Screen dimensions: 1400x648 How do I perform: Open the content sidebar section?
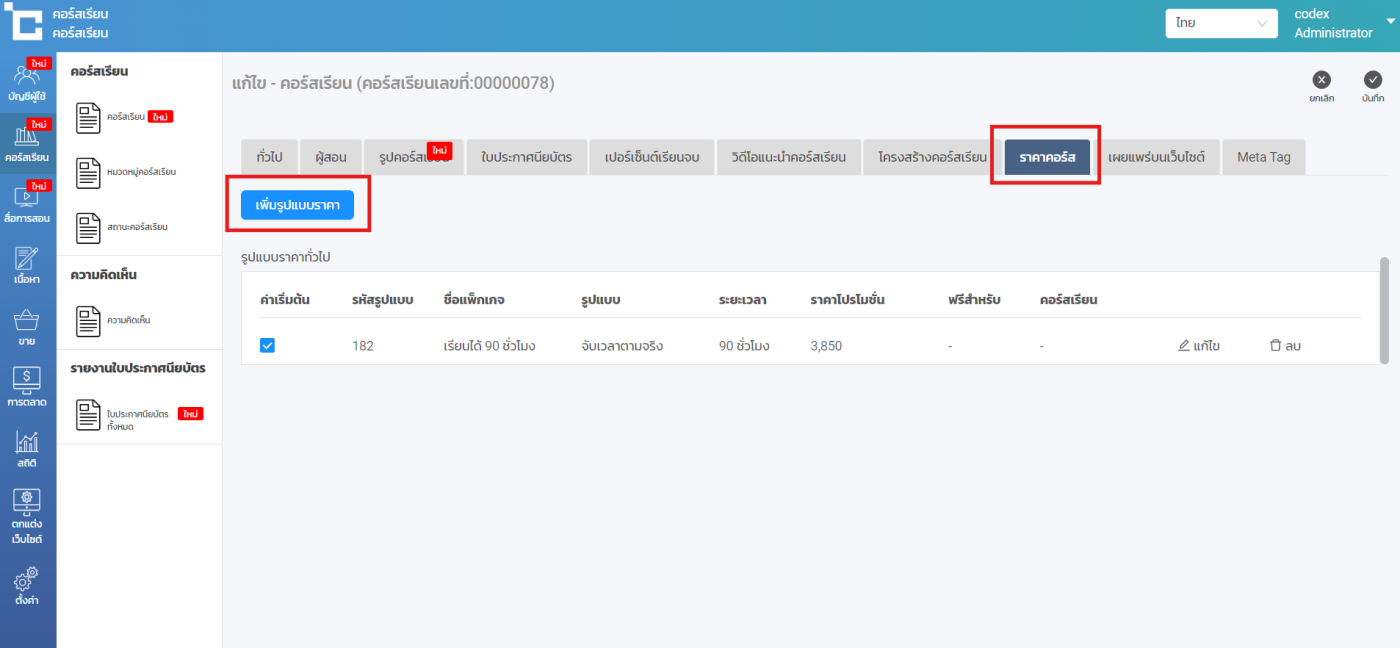pos(27,265)
